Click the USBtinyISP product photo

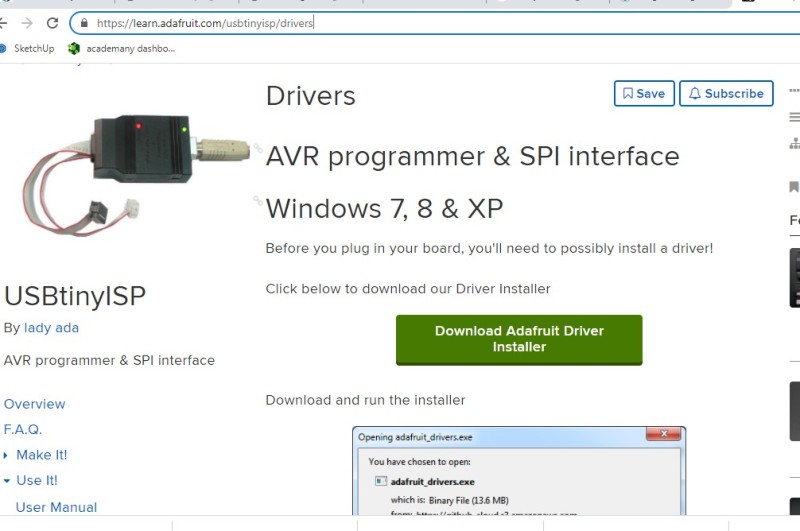[136, 175]
